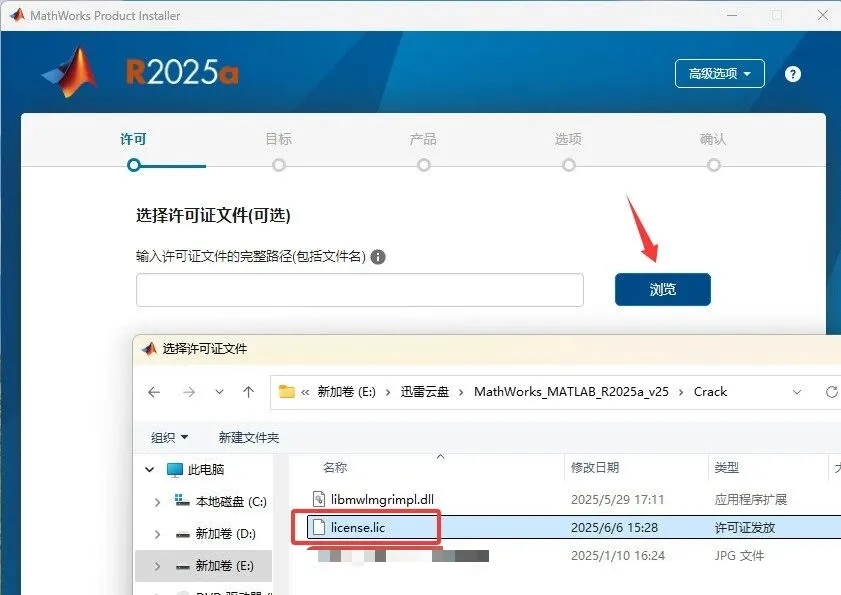Select 新加卷 (D:) drive

[x=225, y=534]
